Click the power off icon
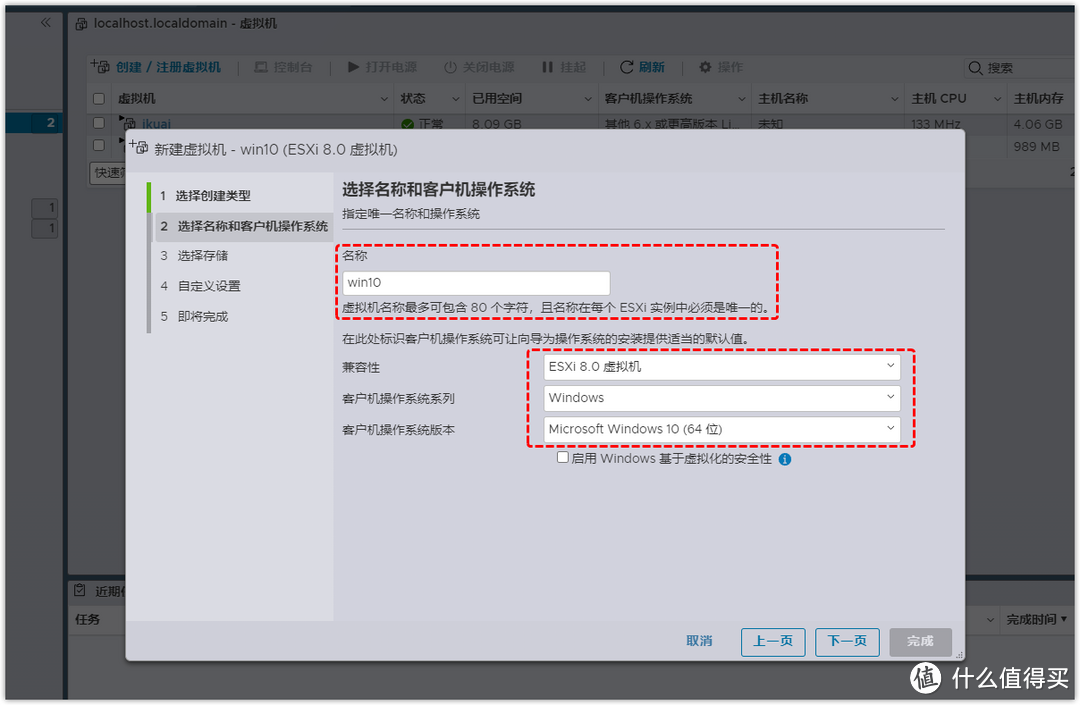 pos(450,67)
